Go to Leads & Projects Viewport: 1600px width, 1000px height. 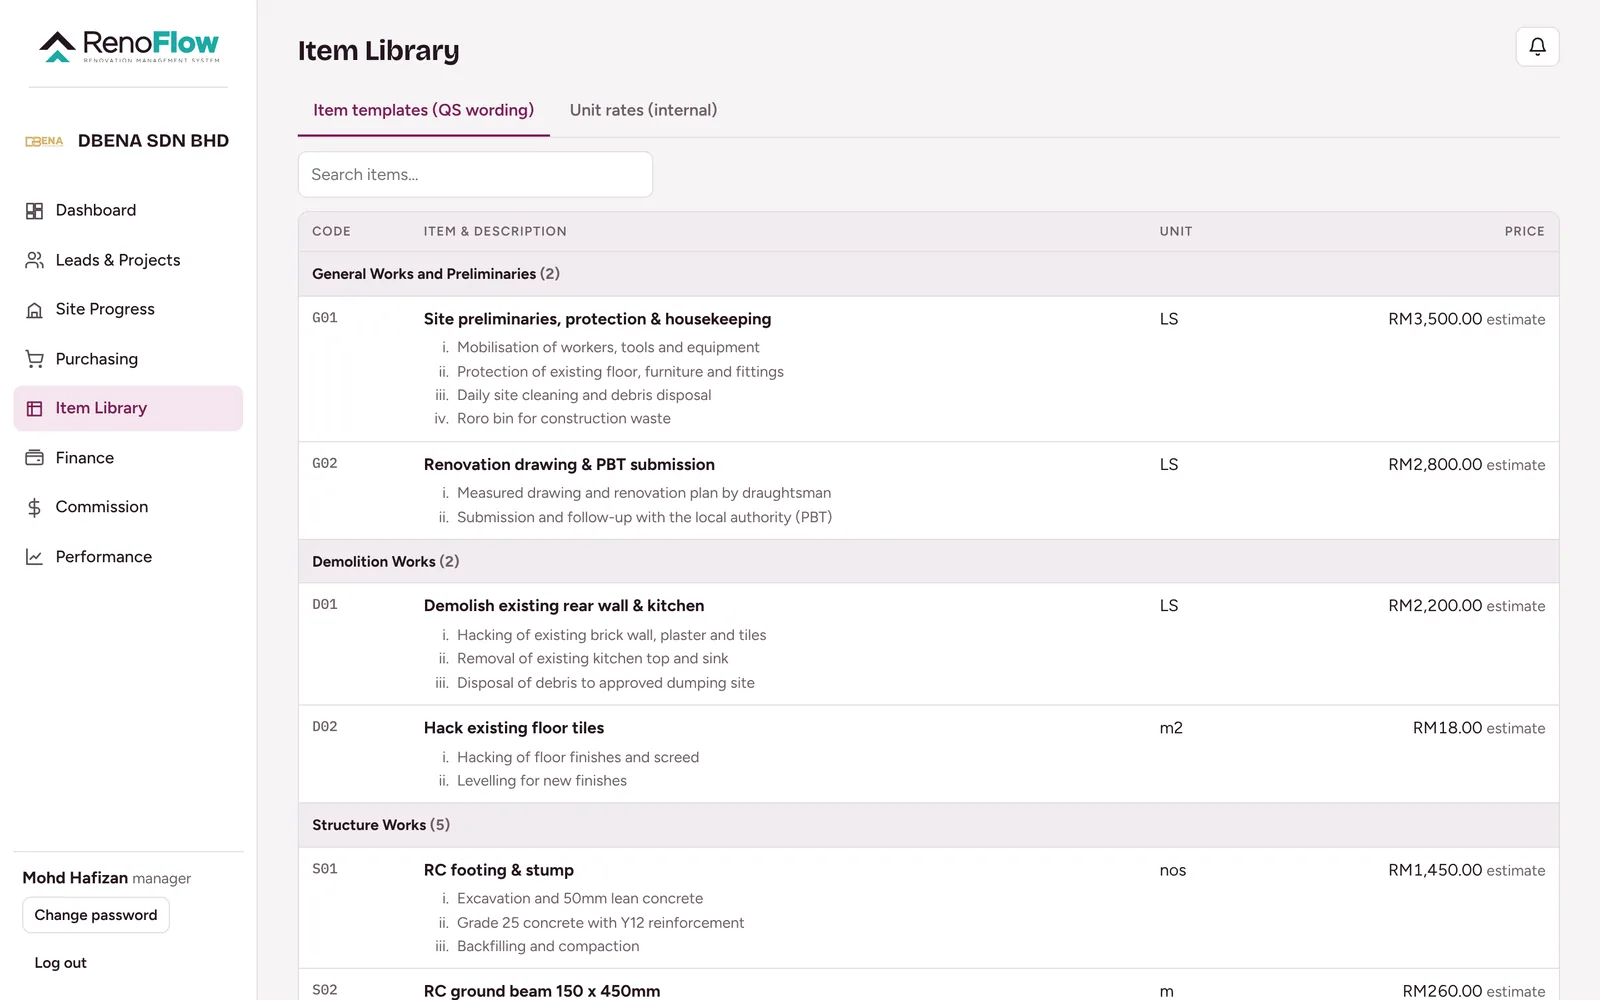[128, 260]
